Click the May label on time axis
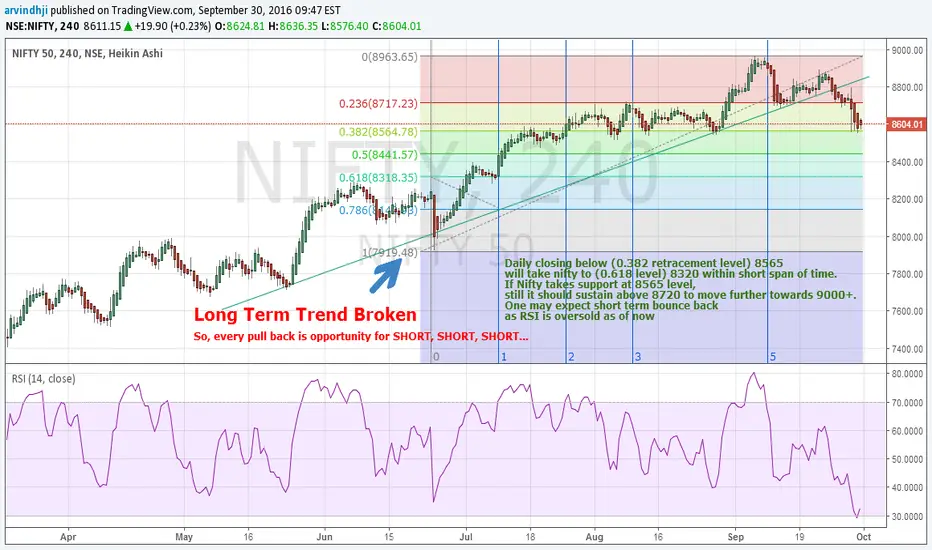The width and height of the screenshot is (932, 550). 184,537
